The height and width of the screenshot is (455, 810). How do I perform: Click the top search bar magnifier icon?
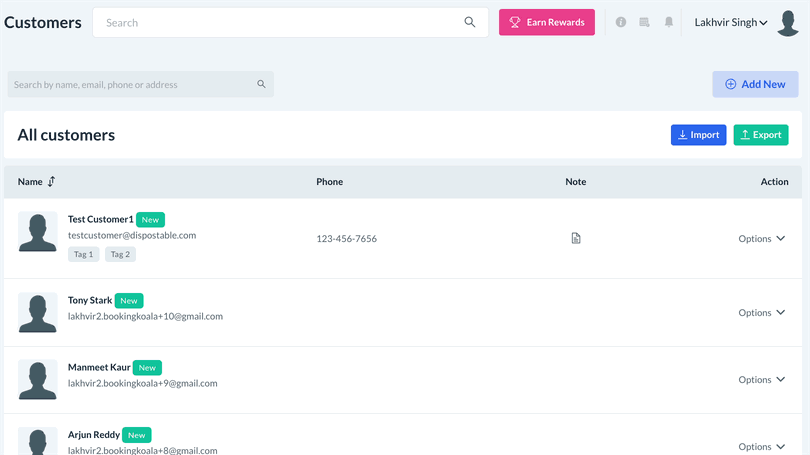point(470,22)
